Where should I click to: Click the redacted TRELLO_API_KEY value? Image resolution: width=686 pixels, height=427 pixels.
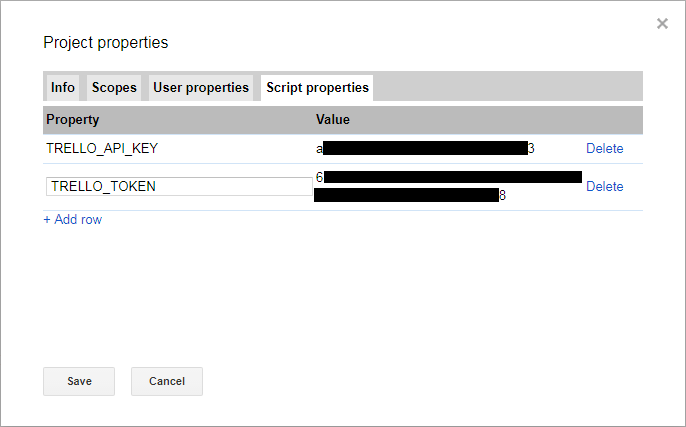425,149
